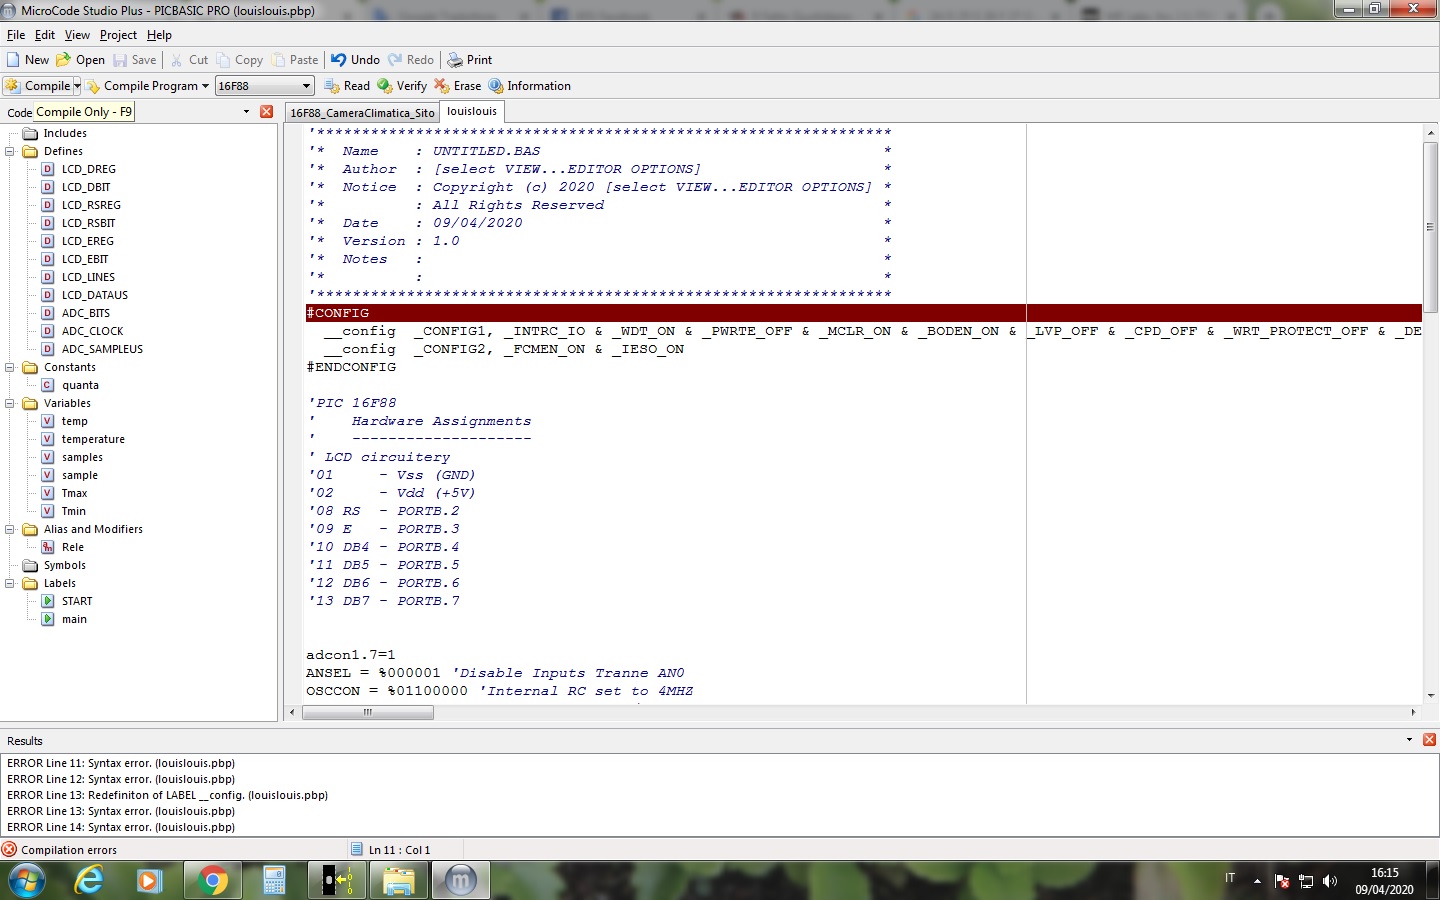Switch to the 16F88_CameraClimatica_Sito tab
The image size is (1440, 900).
362,113
